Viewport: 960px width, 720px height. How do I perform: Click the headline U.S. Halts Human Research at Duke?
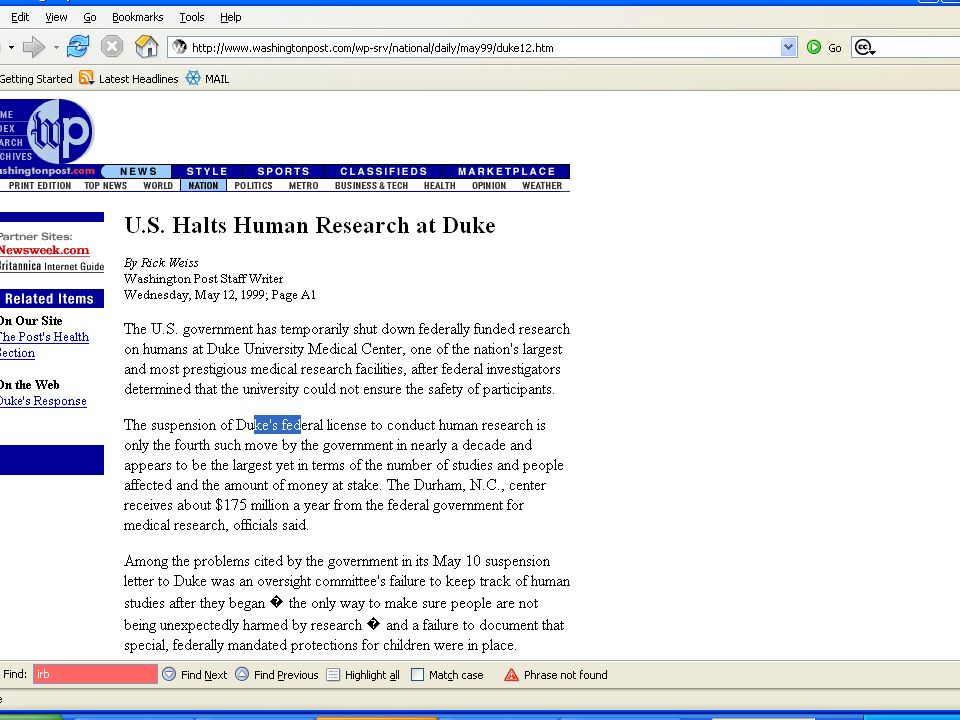tap(310, 225)
